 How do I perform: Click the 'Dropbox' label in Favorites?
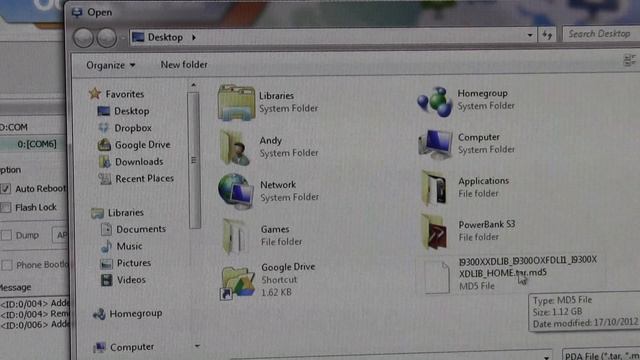pos(133,128)
